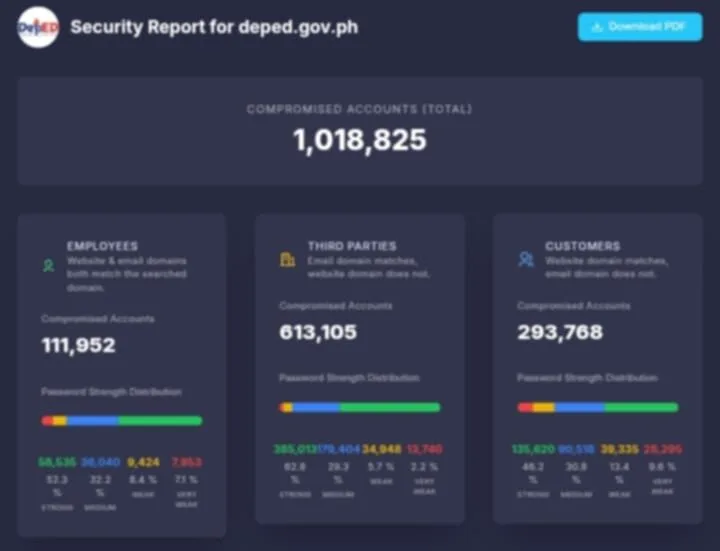This screenshot has height=551, width=720.
Task: Click the Customers password strength distribution bar
Action: [598, 407]
